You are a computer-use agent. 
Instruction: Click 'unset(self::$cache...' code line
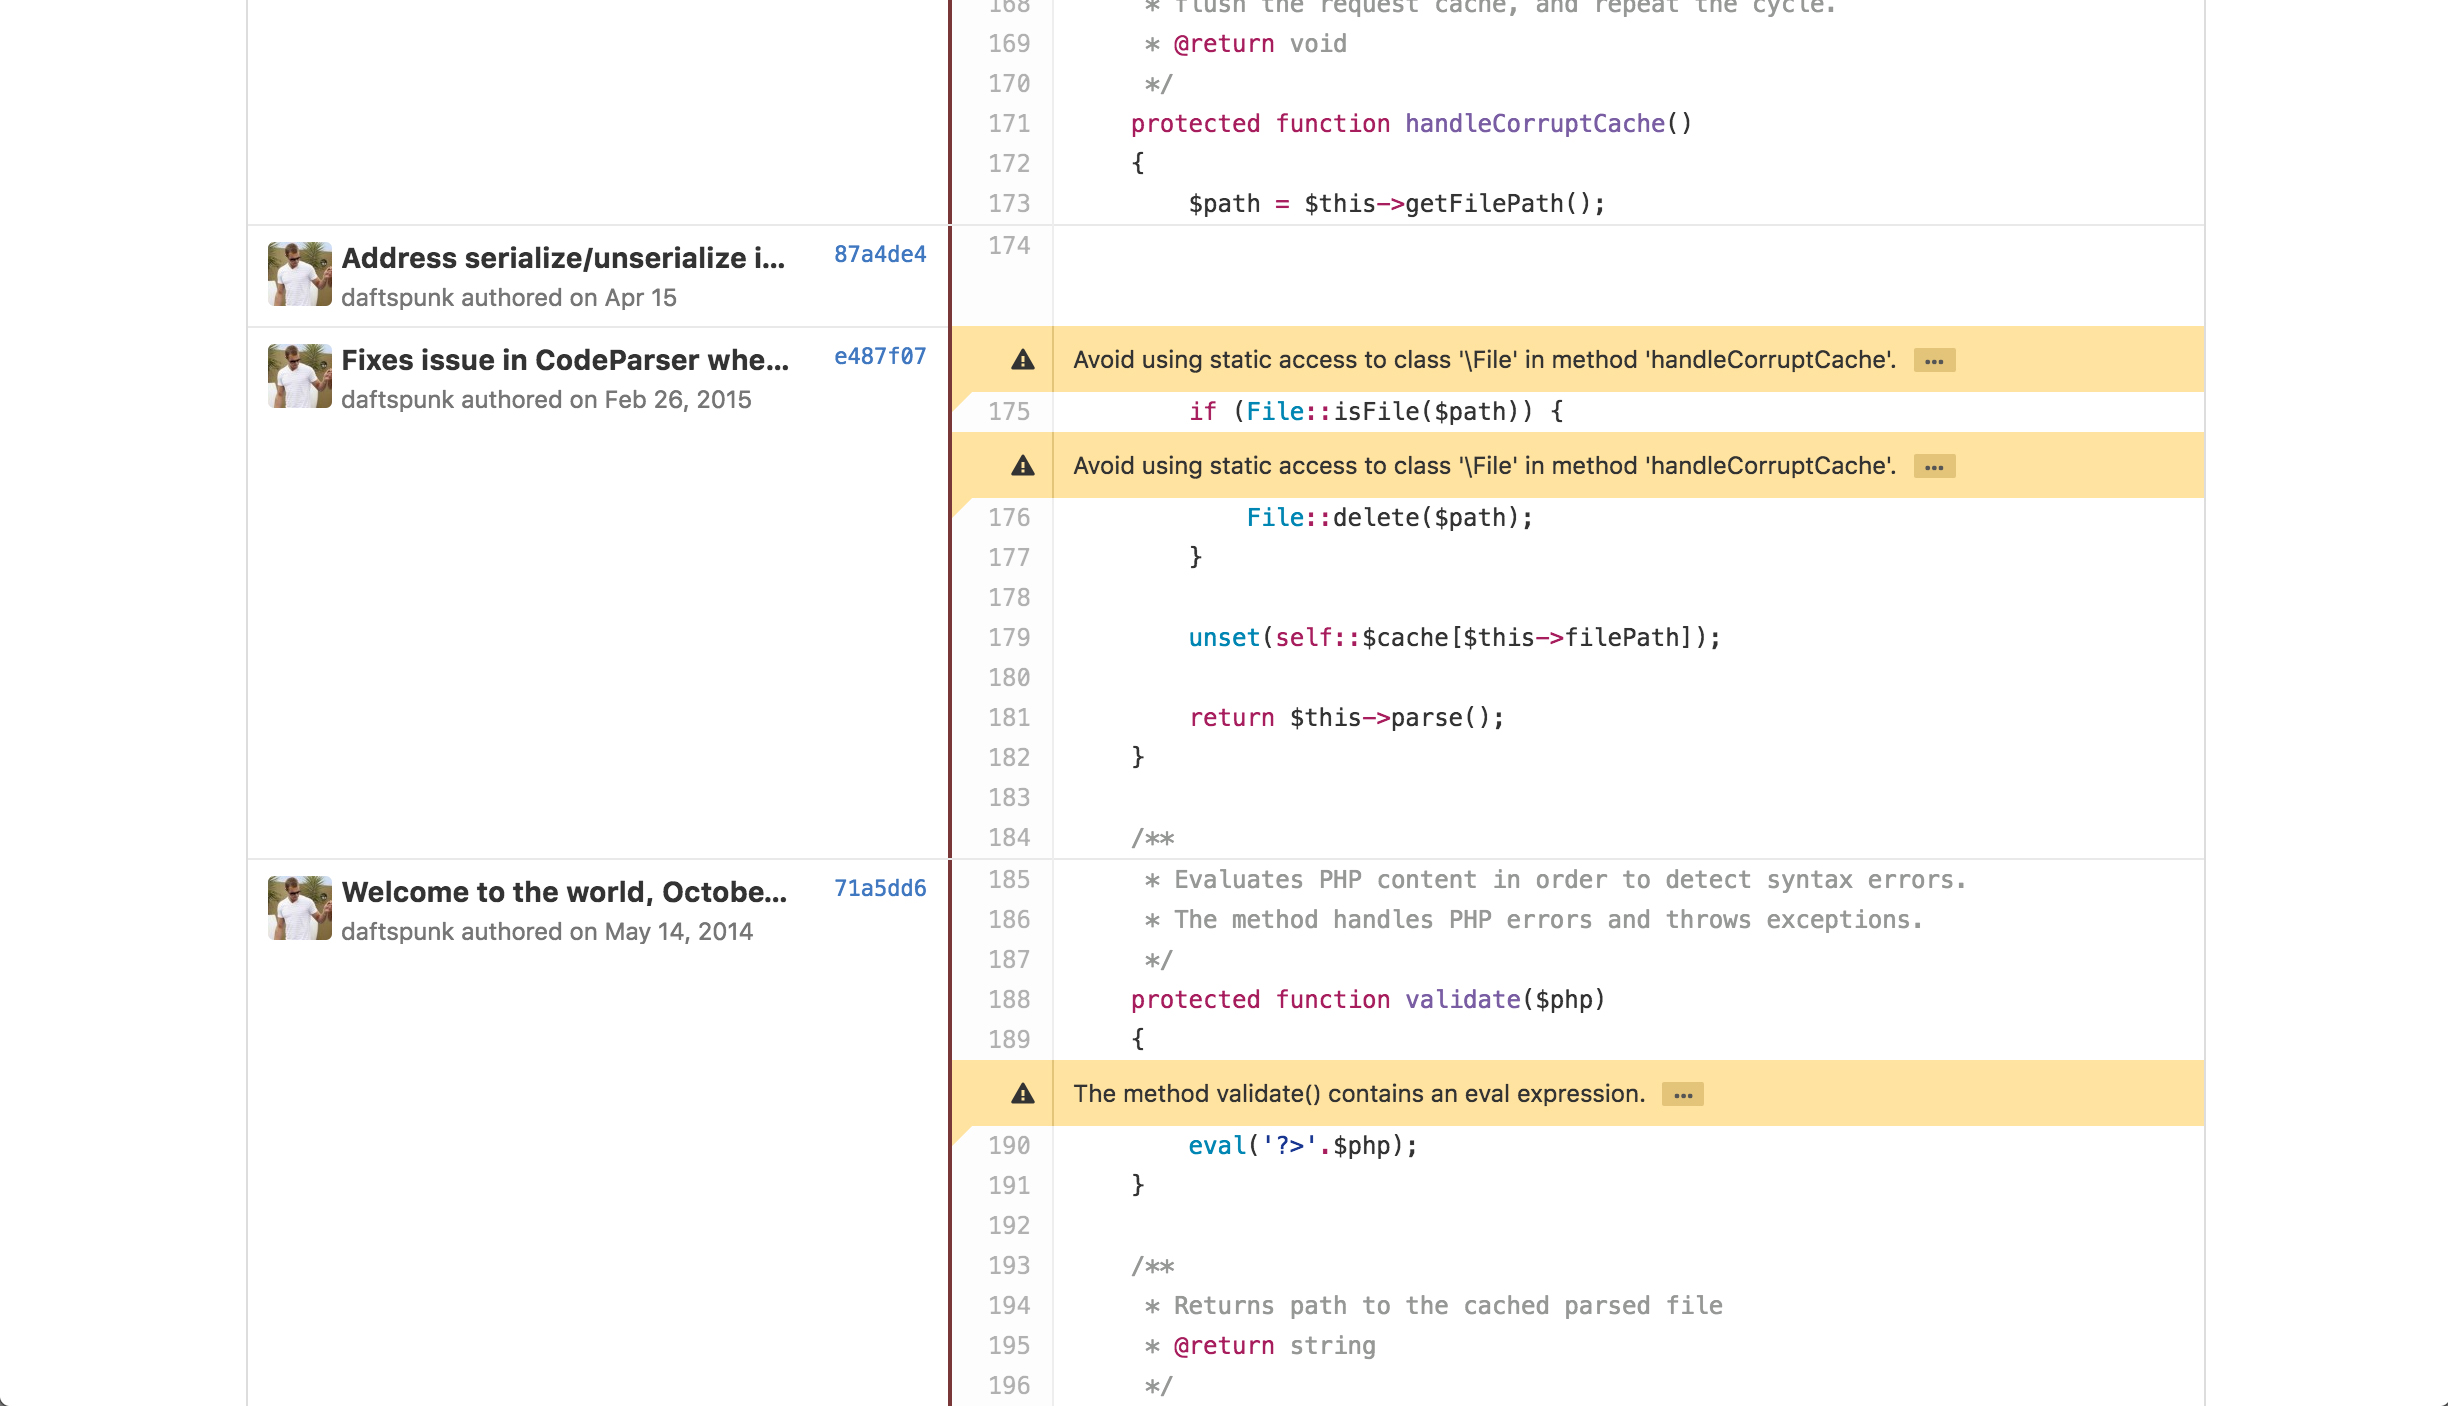(1454, 638)
